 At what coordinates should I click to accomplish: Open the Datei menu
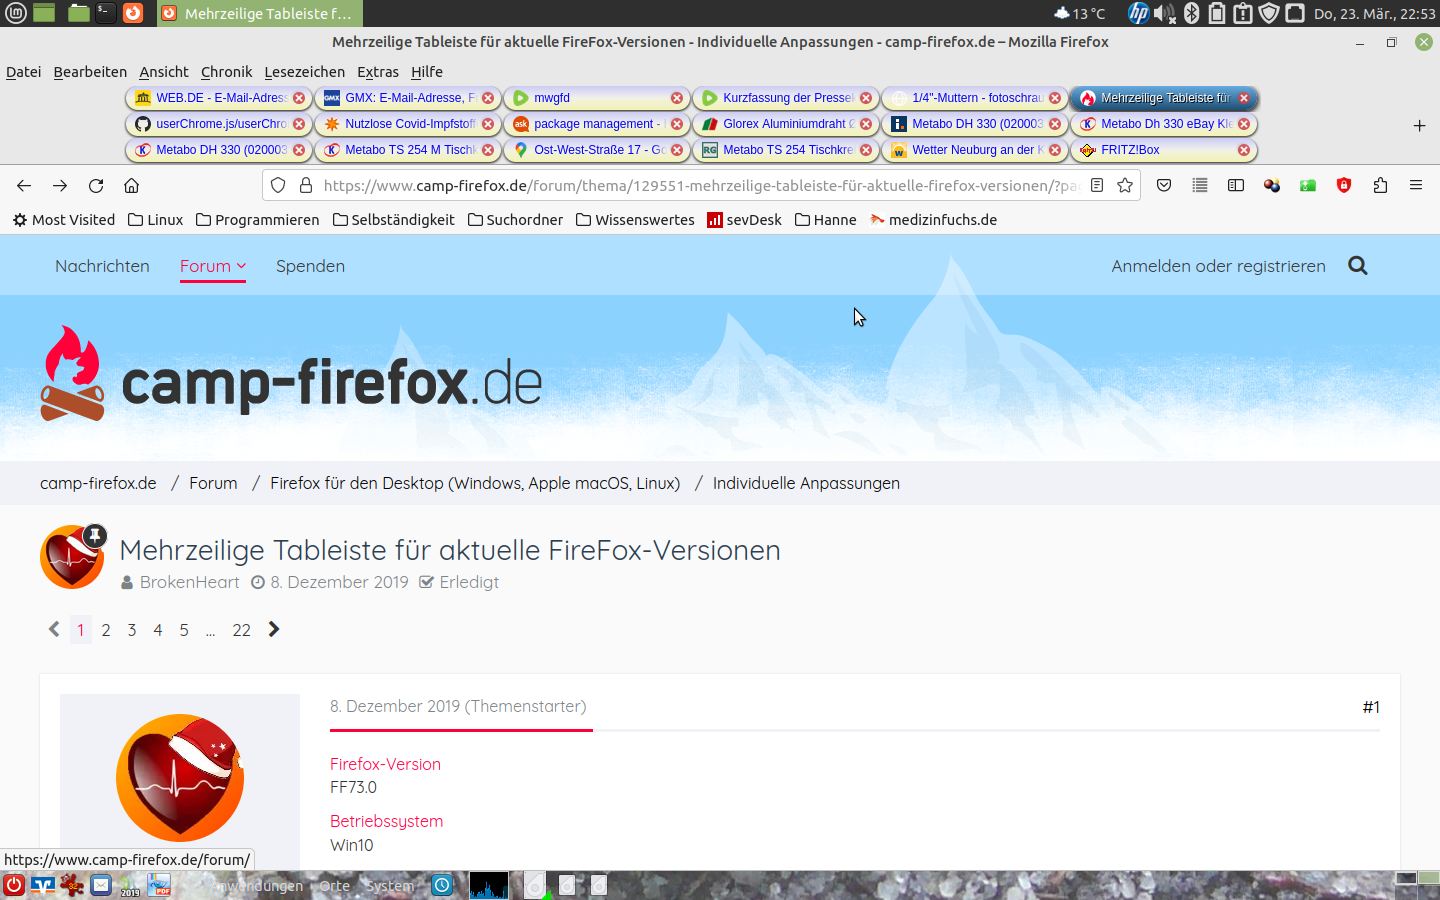pos(23,72)
